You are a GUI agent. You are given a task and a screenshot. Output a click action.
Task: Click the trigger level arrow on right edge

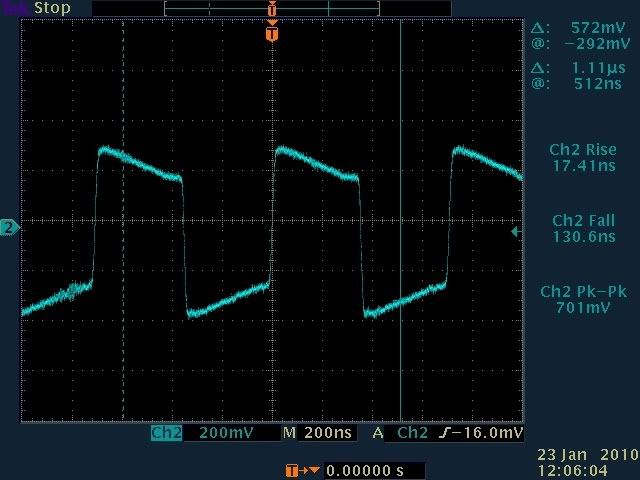[x=516, y=232]
